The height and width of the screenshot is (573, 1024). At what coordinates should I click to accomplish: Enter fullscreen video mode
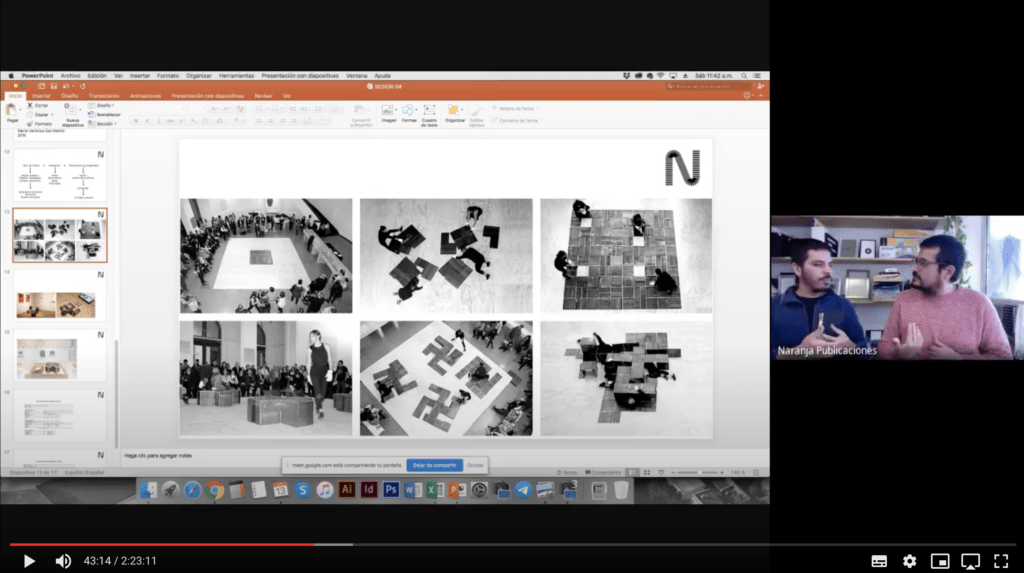[1001, 561]
